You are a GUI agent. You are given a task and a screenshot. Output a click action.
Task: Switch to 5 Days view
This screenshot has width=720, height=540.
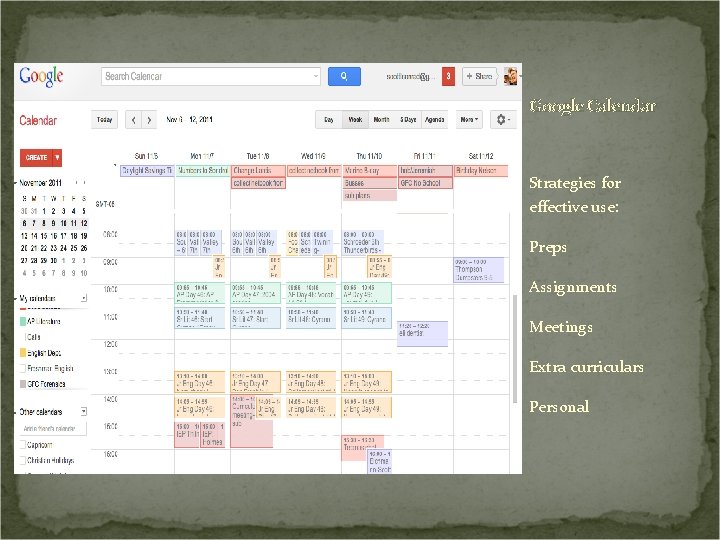tap(408, 120)
